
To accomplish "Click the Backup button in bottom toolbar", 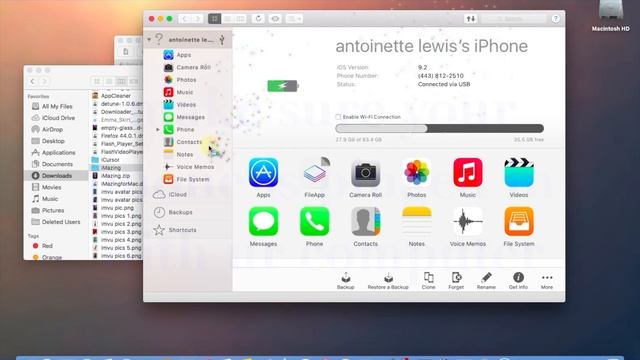I will (345, 281).
